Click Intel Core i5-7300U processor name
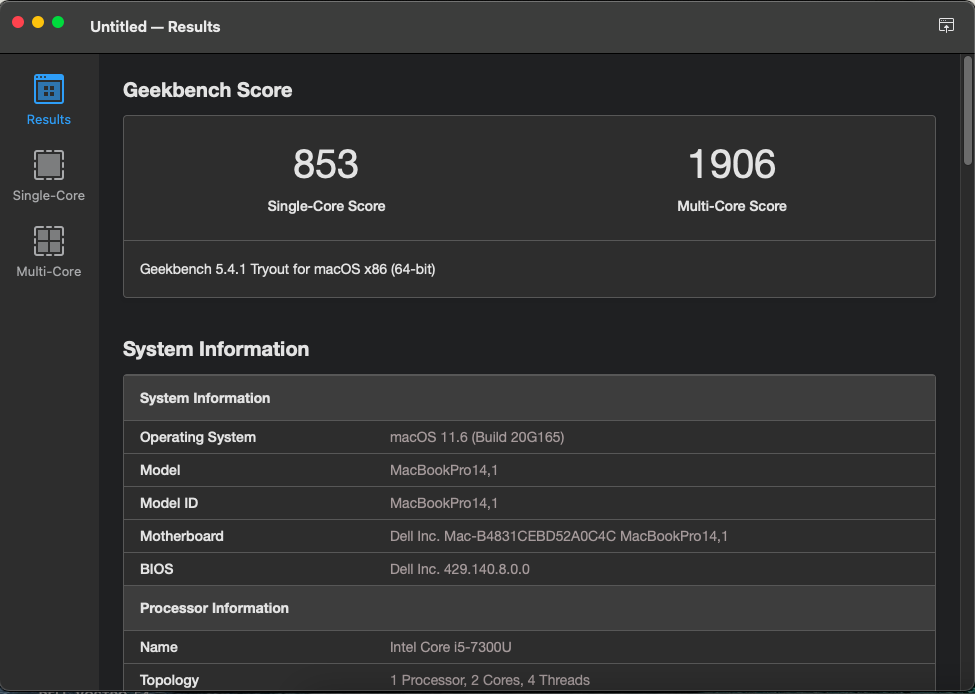 click(450, 647)
